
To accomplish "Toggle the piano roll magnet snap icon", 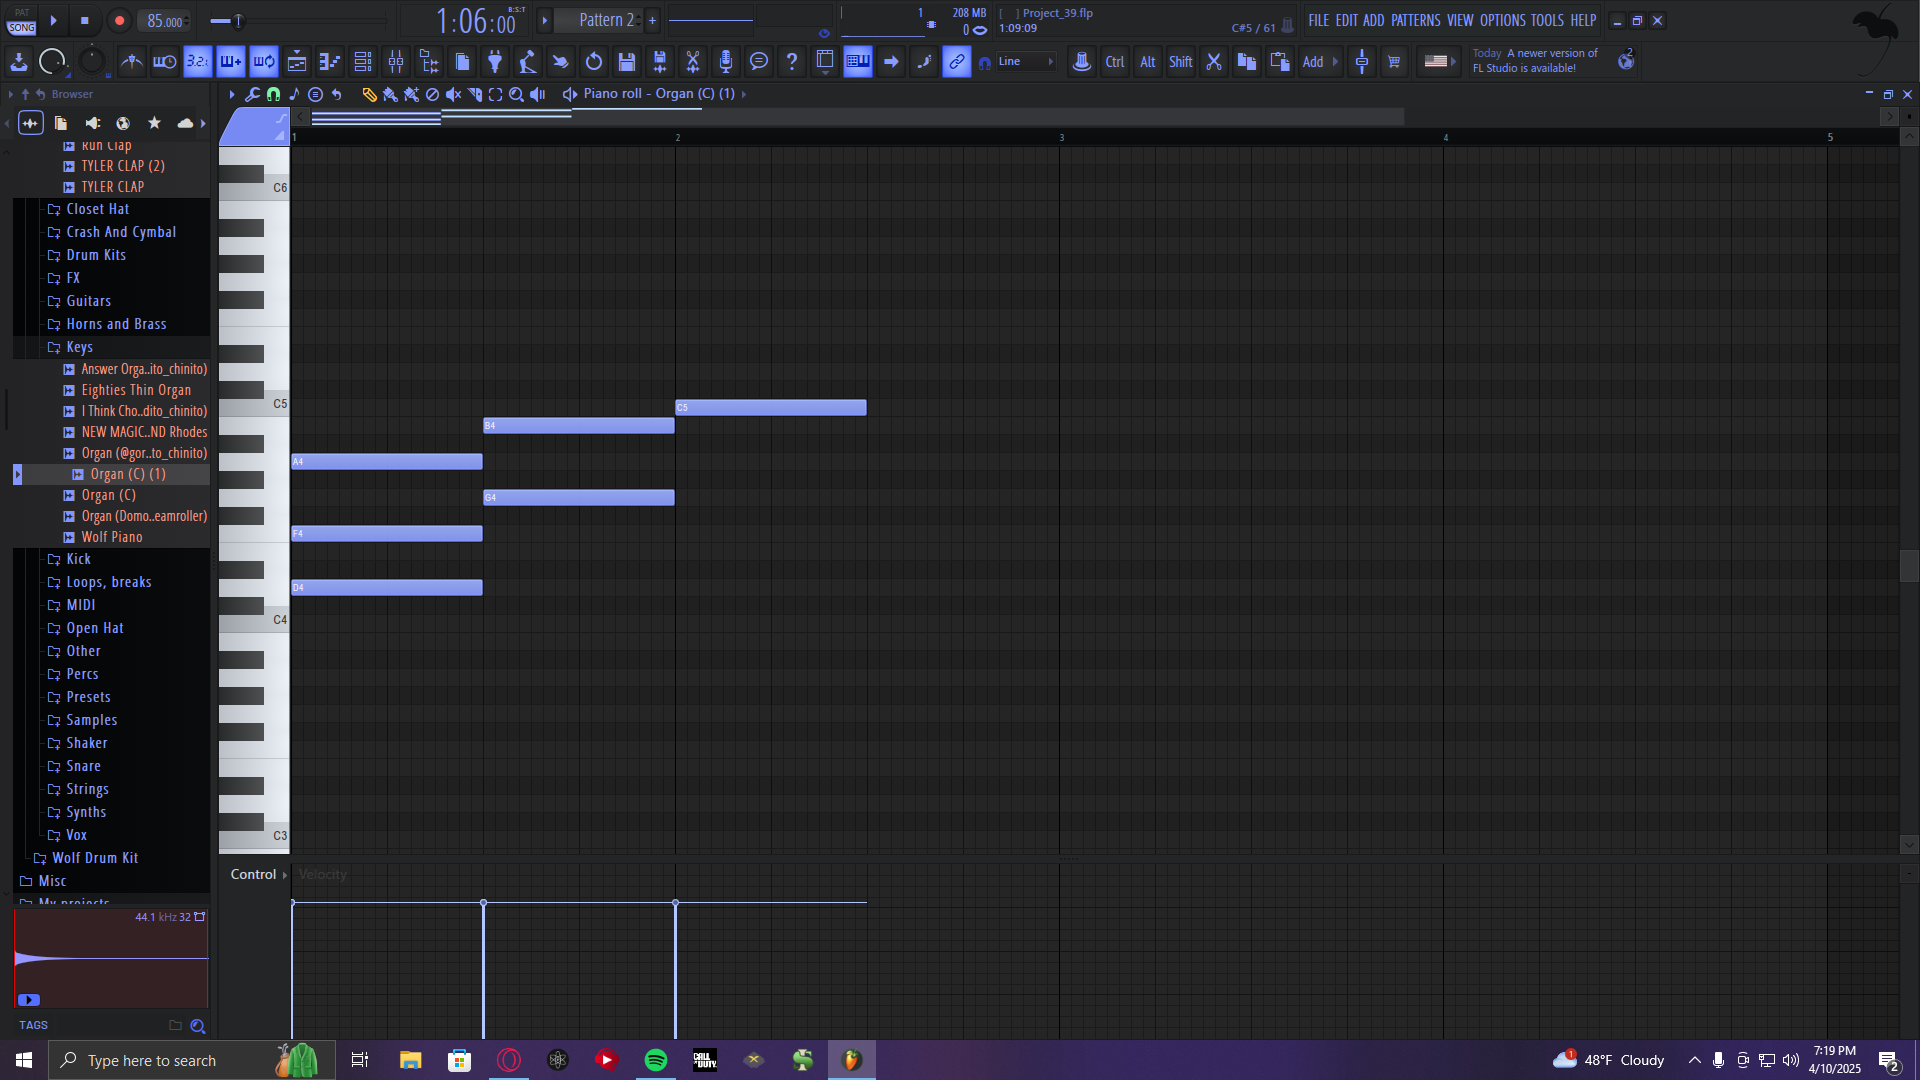I will [x=273, y=94].
